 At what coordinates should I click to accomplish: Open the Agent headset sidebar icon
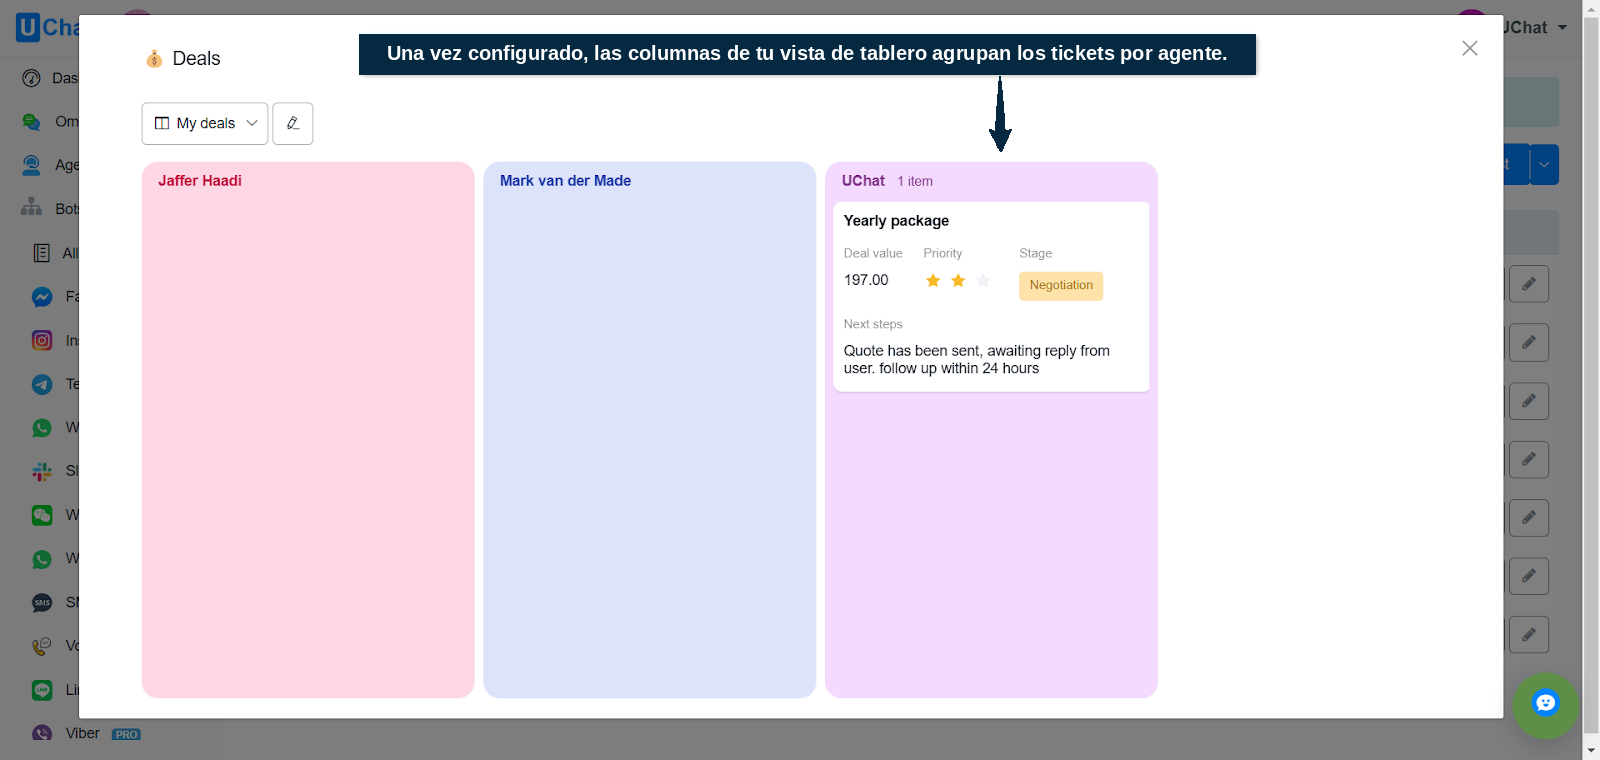click(x=31, y=165)
